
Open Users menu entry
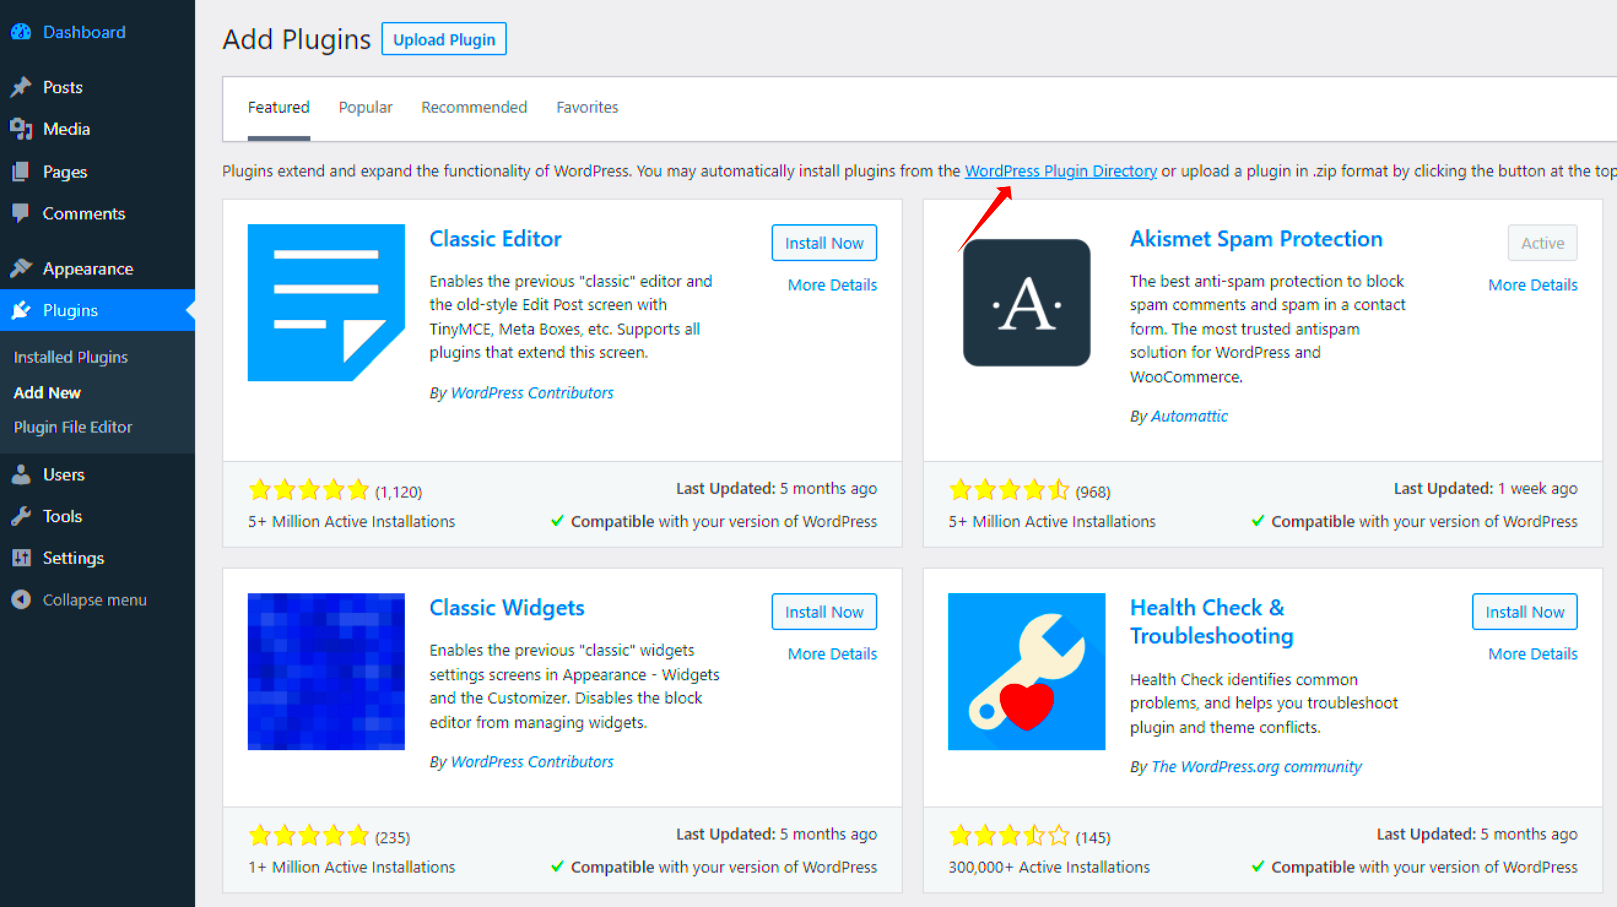point(63,475)
